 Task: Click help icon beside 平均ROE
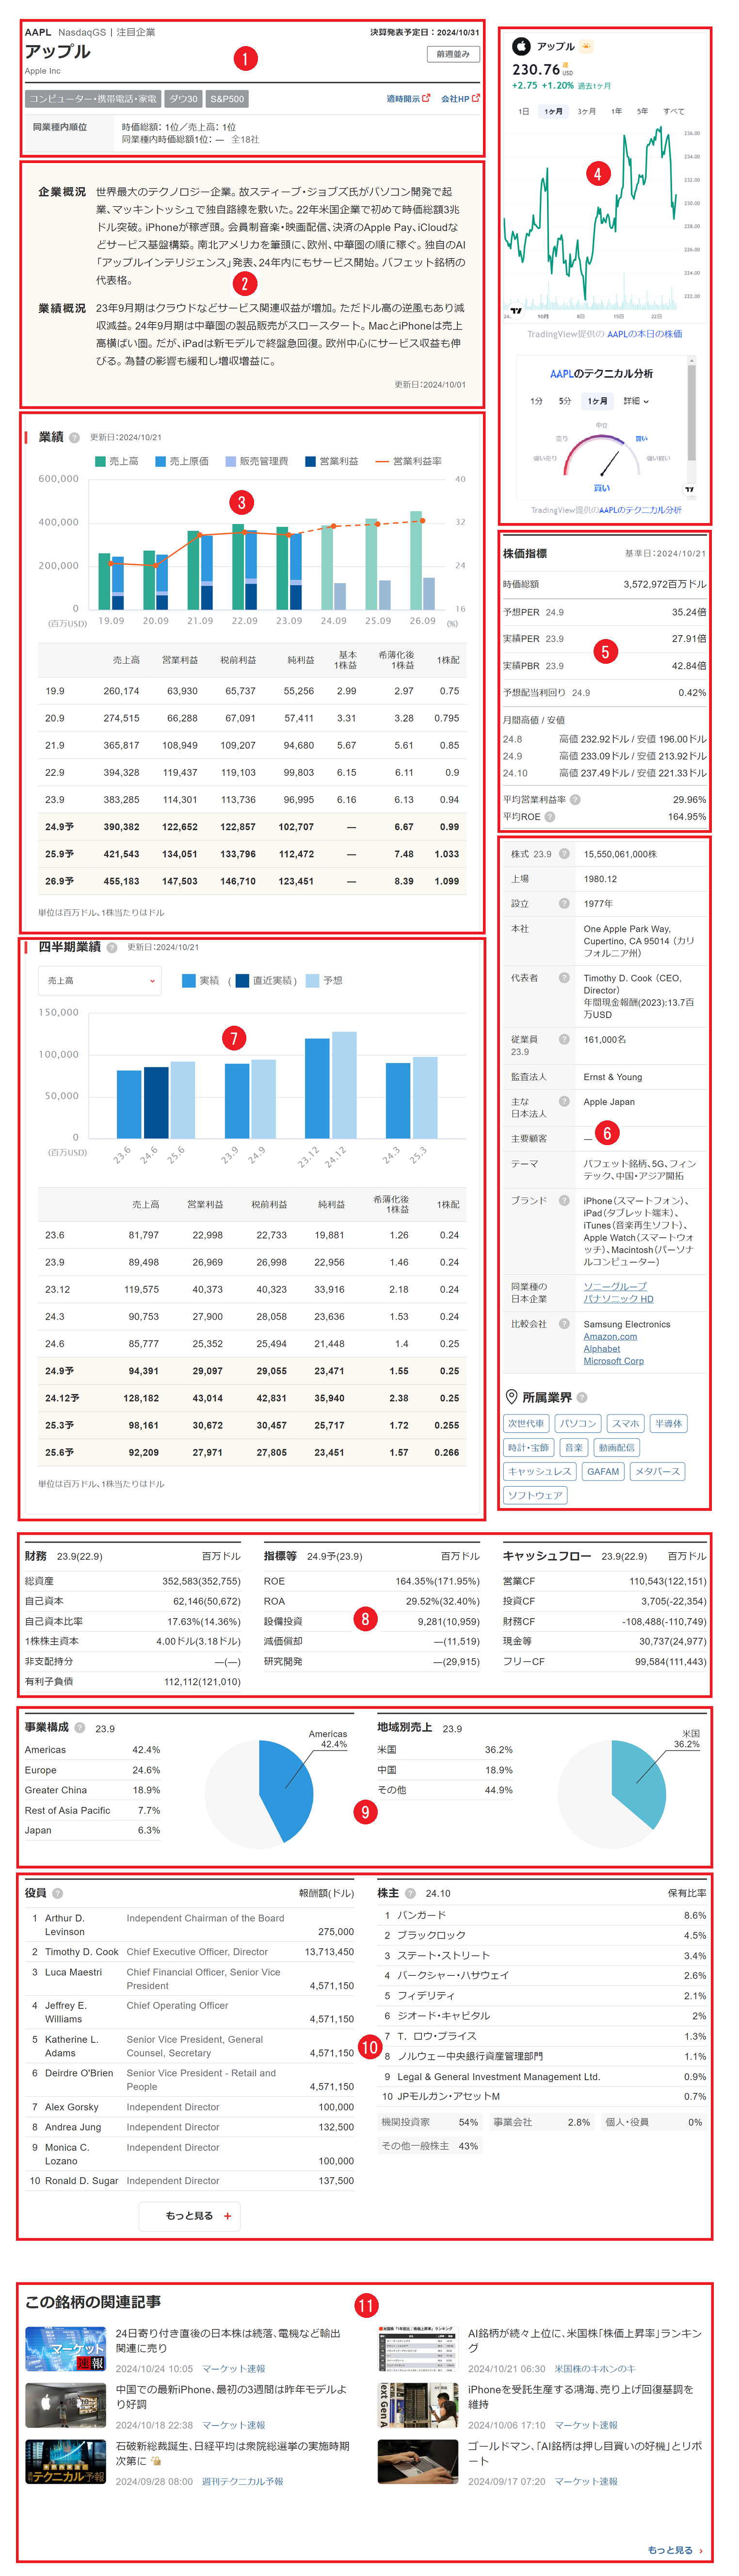tap(550, 816)
